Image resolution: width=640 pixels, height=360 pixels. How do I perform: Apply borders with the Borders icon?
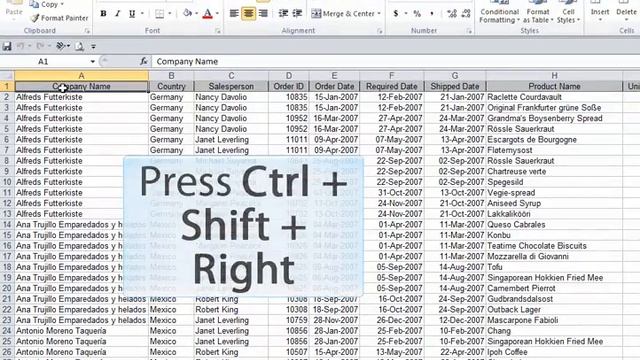click(160, 13)
